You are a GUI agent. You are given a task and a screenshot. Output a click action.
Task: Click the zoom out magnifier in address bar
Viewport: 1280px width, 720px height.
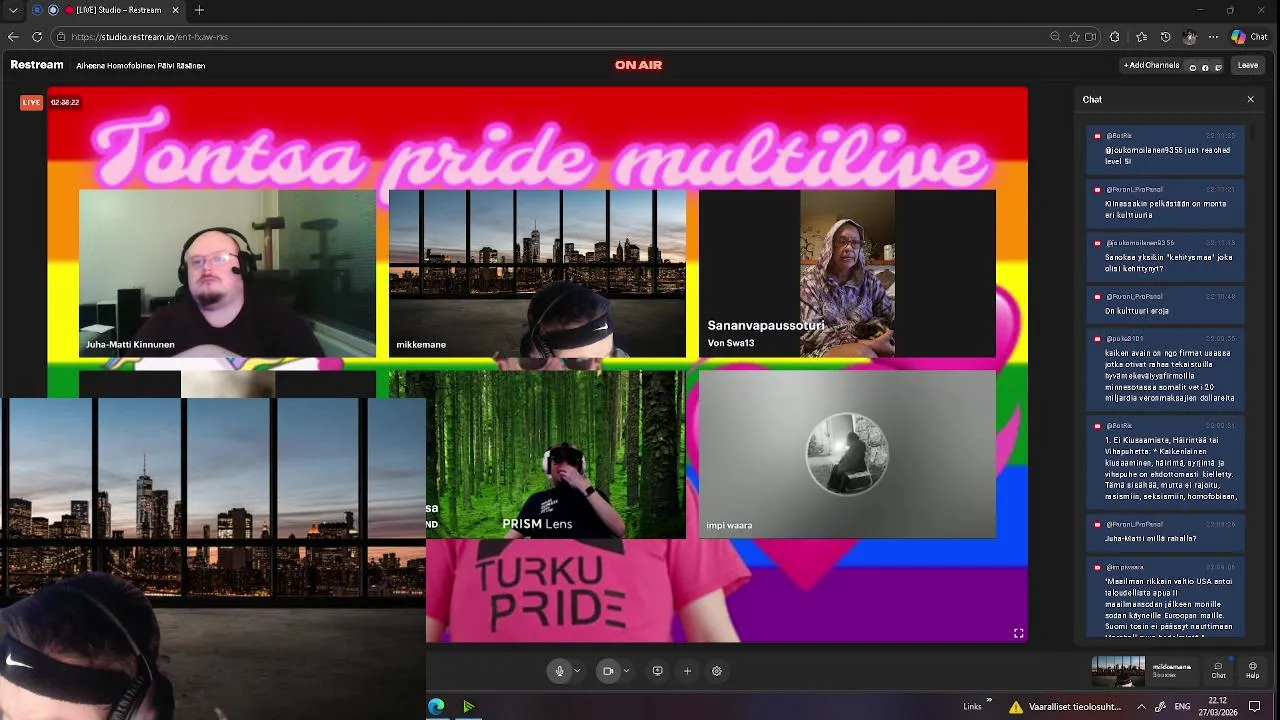click(x=1055, y=37)
